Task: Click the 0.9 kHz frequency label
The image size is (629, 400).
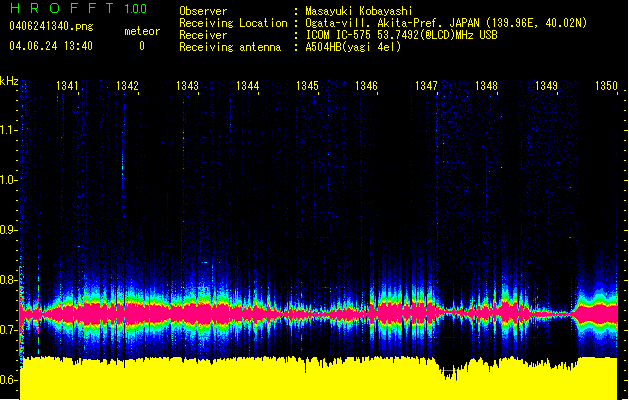Action: tap(8, 230)
